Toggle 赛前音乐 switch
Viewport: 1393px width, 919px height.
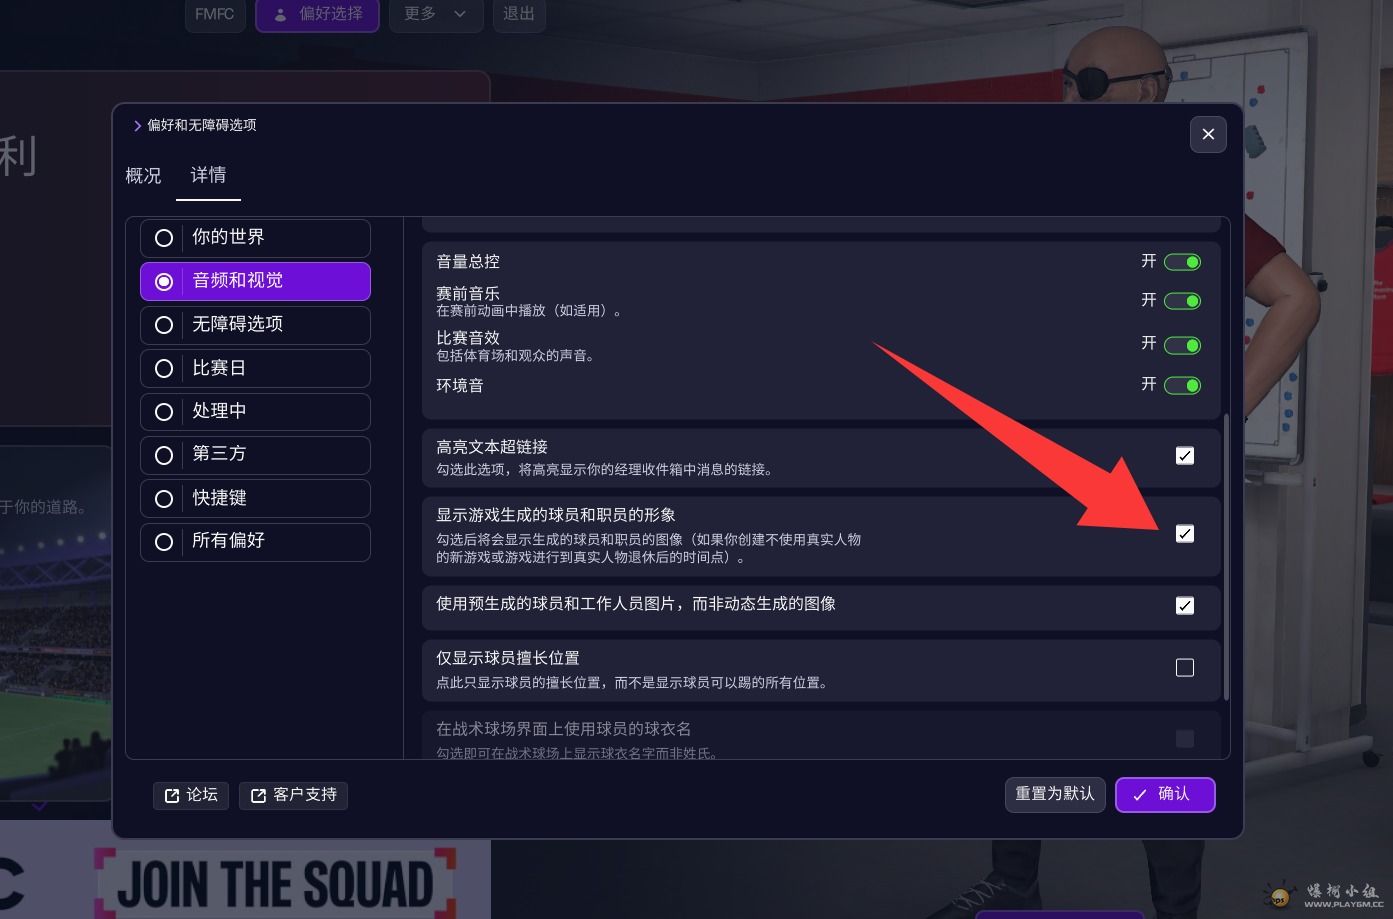(x=1182, y=301)
